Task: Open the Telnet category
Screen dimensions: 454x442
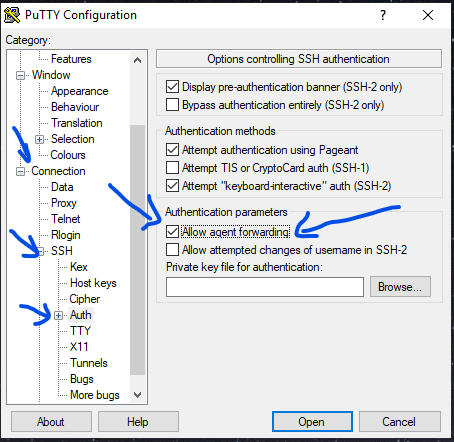Action: pos(65,219)
